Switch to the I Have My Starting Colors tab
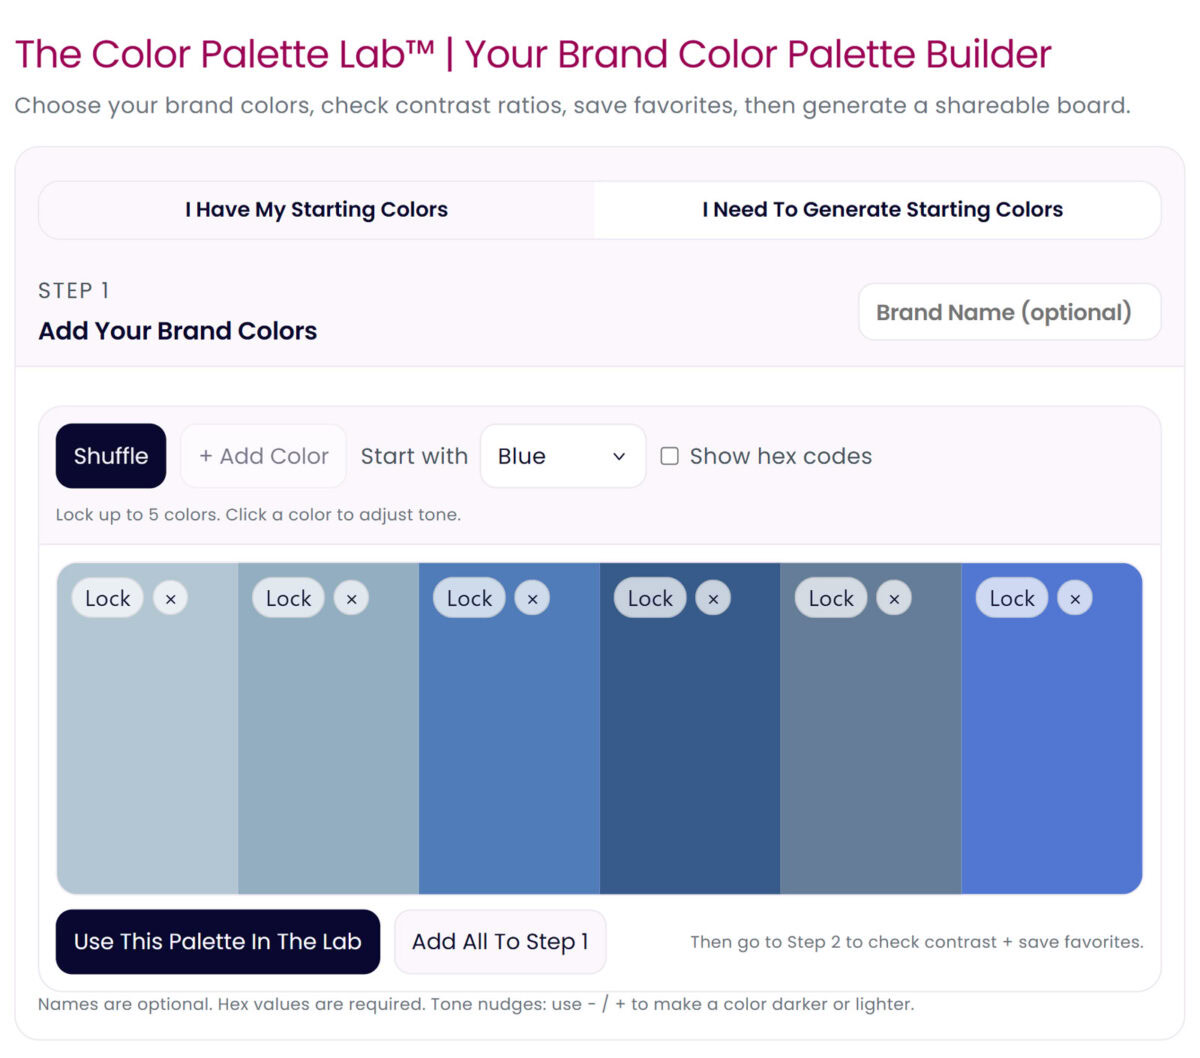This screenshot has height=1058, width=1200. (x=316, y=209)
